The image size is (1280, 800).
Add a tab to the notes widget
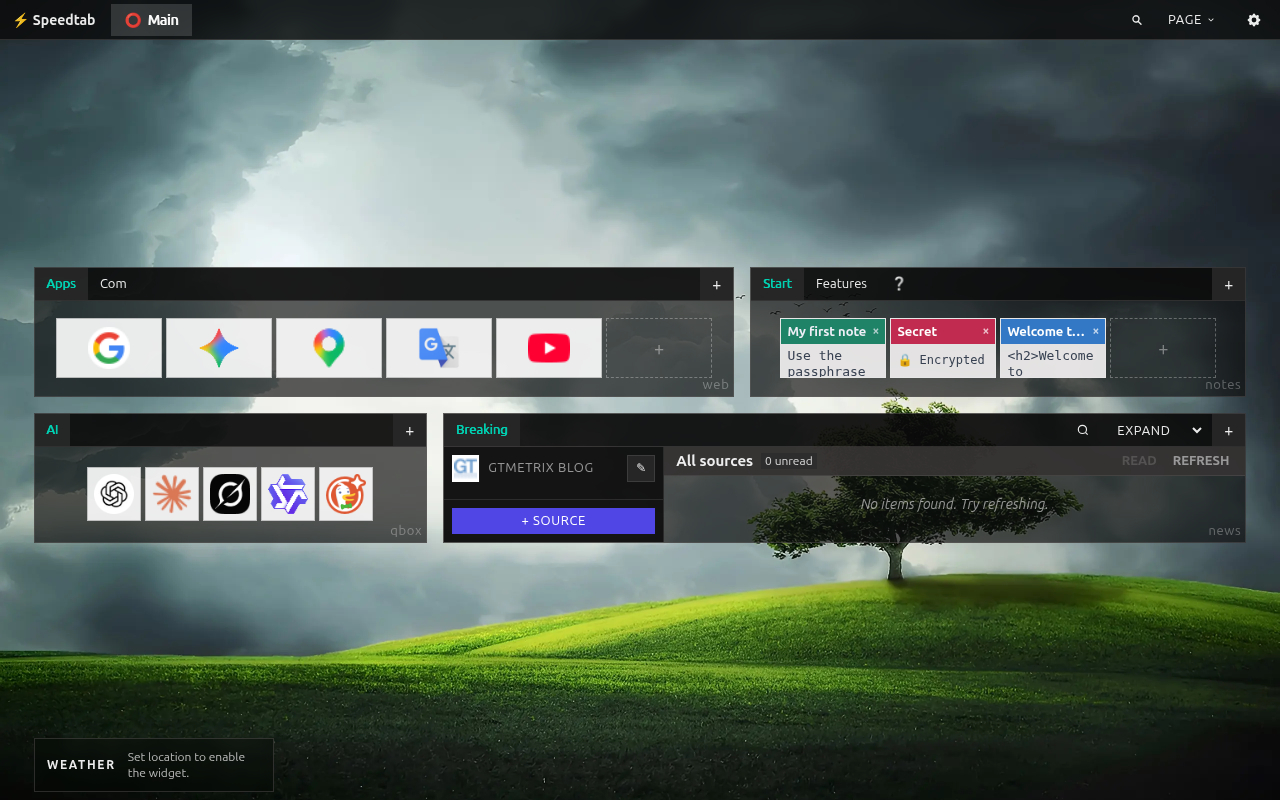pyautogui.click(x=1229, y=285)
